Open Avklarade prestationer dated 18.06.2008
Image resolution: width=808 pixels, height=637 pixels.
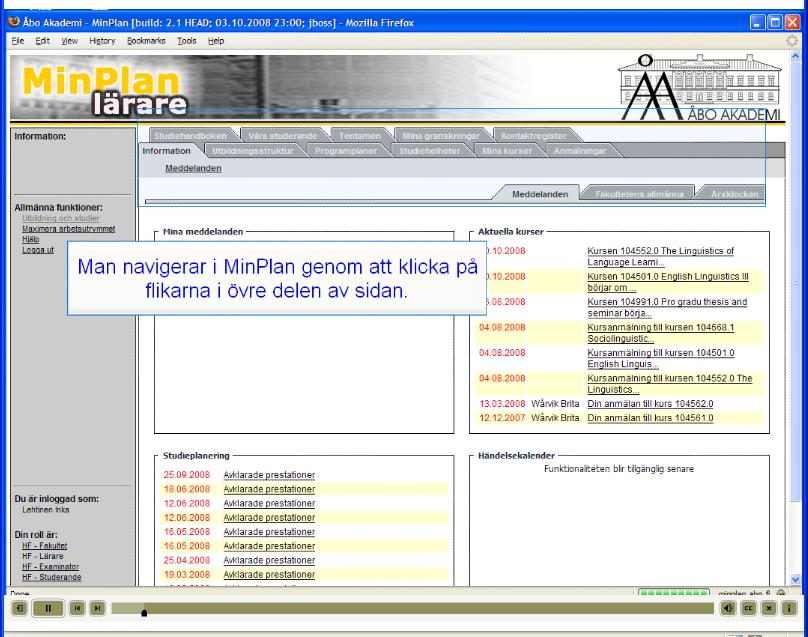pos(269,489)
